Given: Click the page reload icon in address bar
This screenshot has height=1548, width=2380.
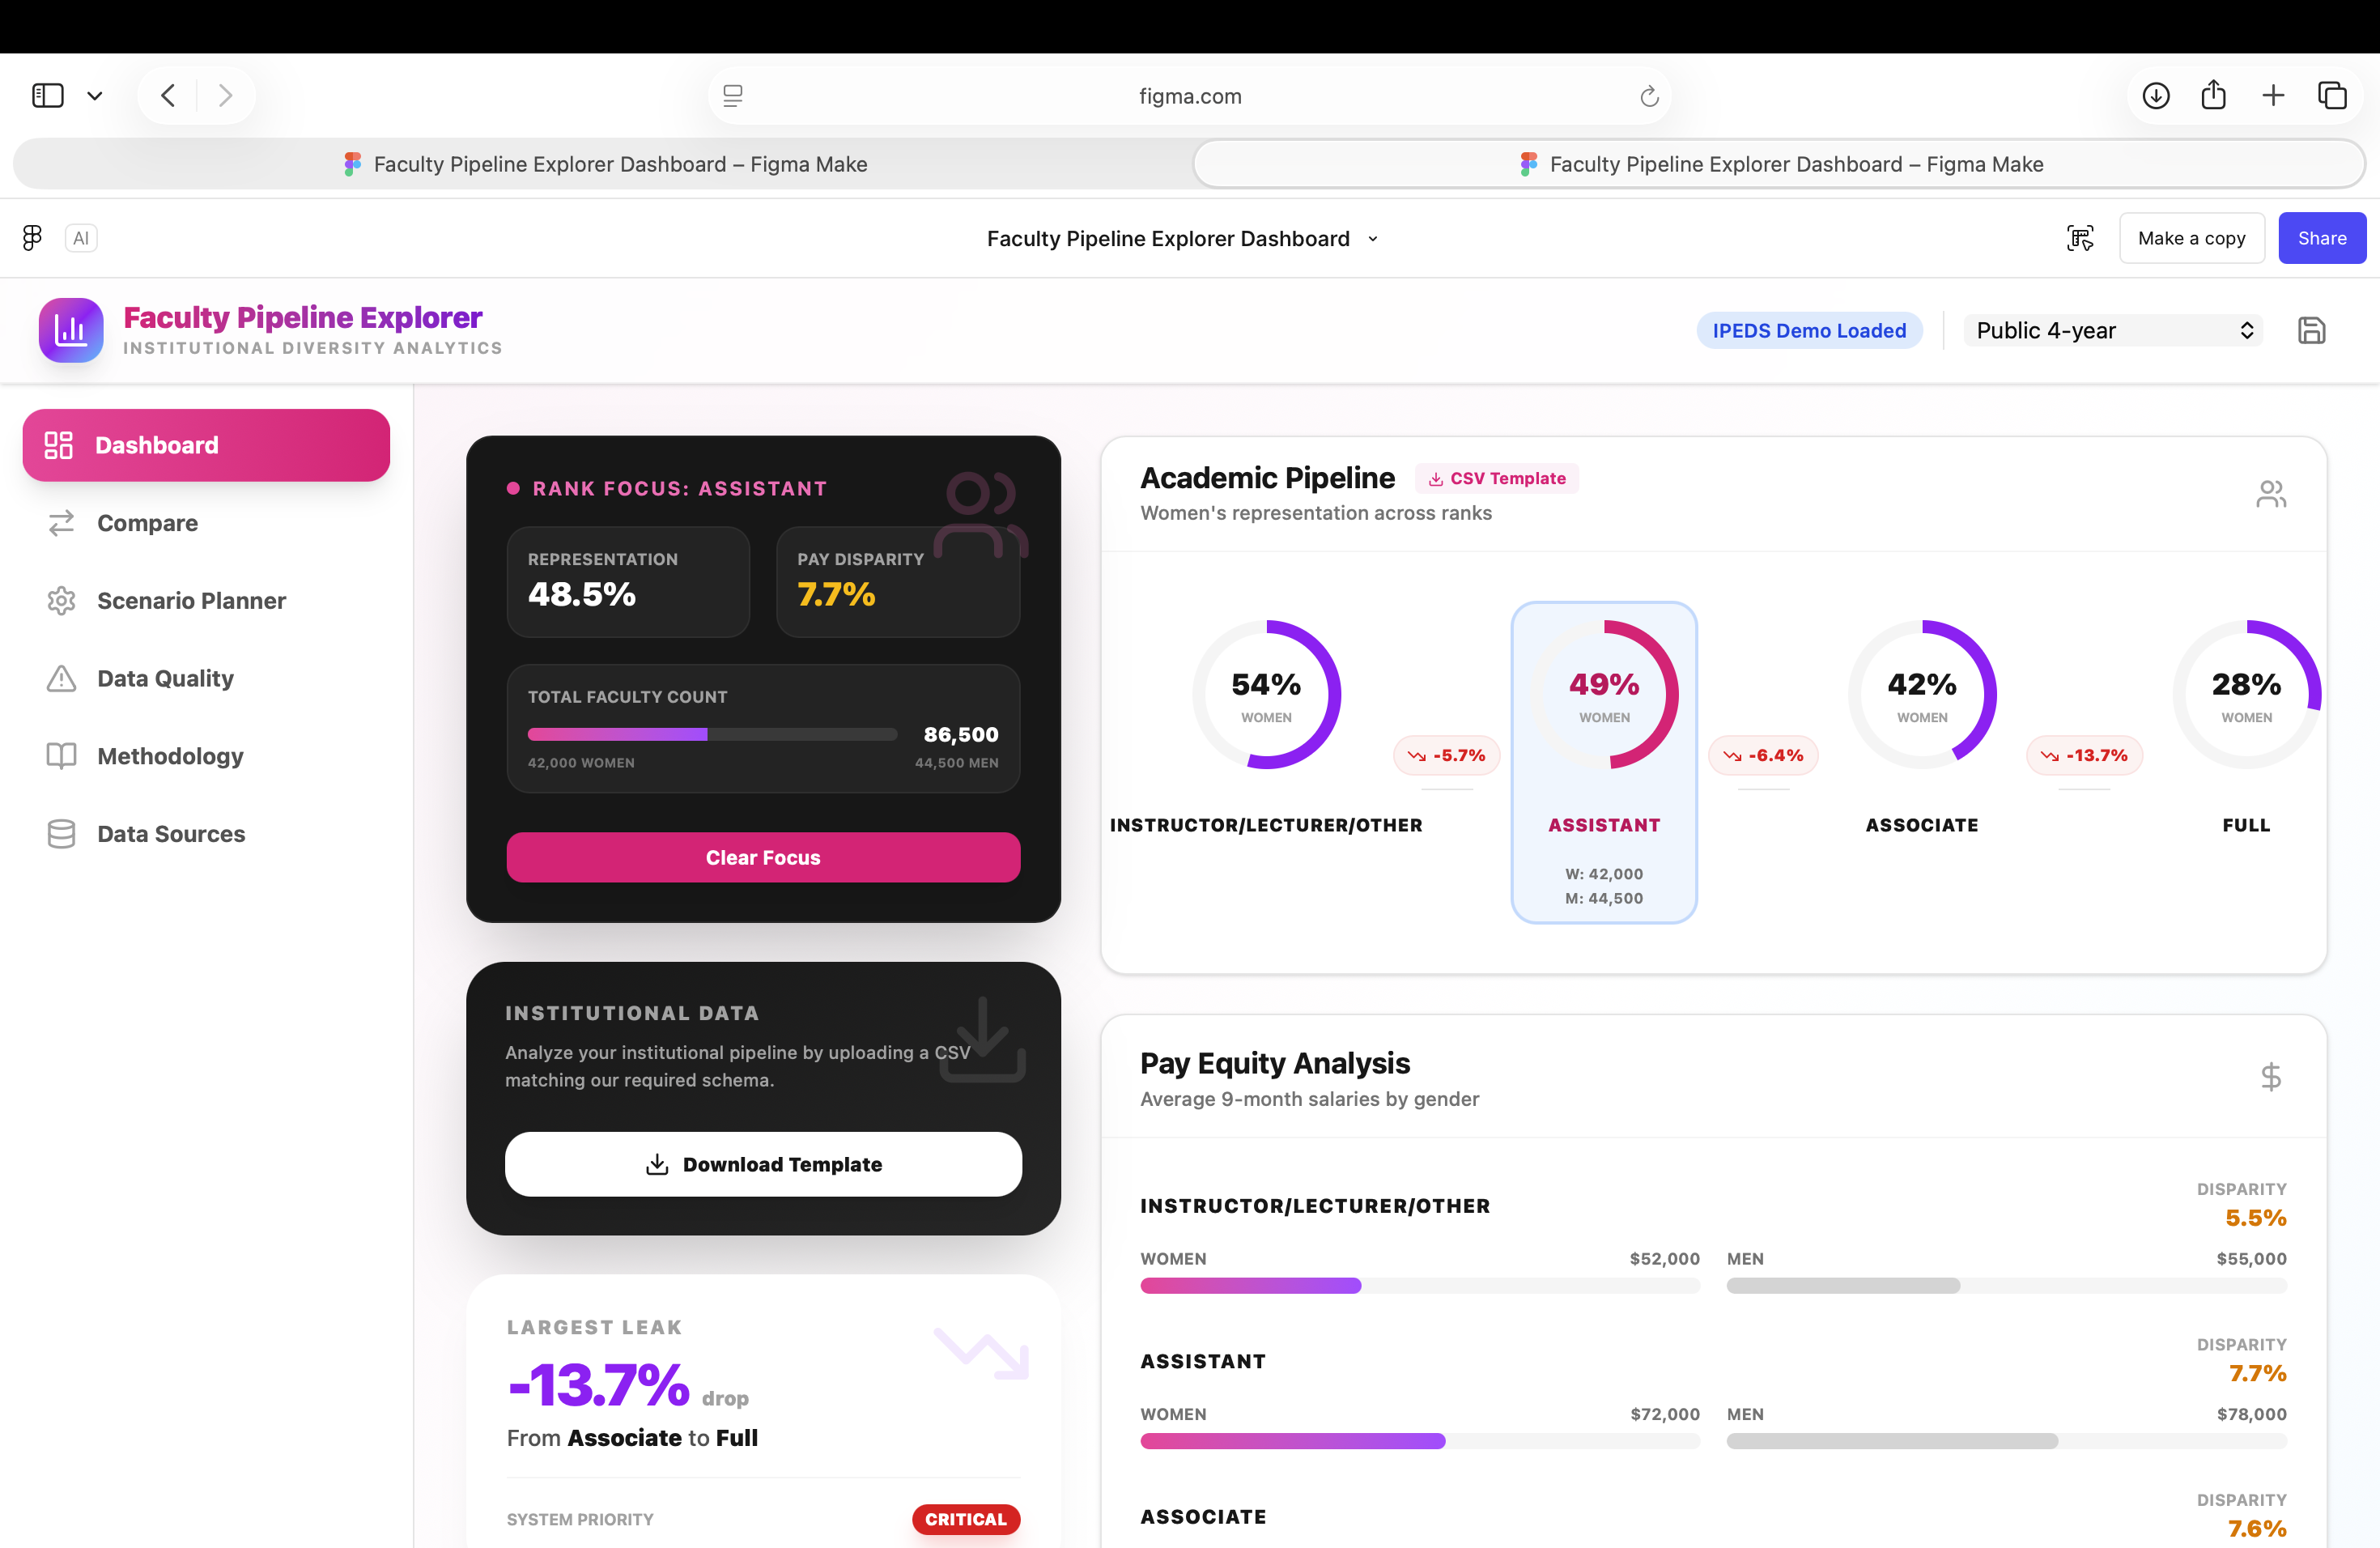Looking at the screenshot, I should coord(1649,96).
